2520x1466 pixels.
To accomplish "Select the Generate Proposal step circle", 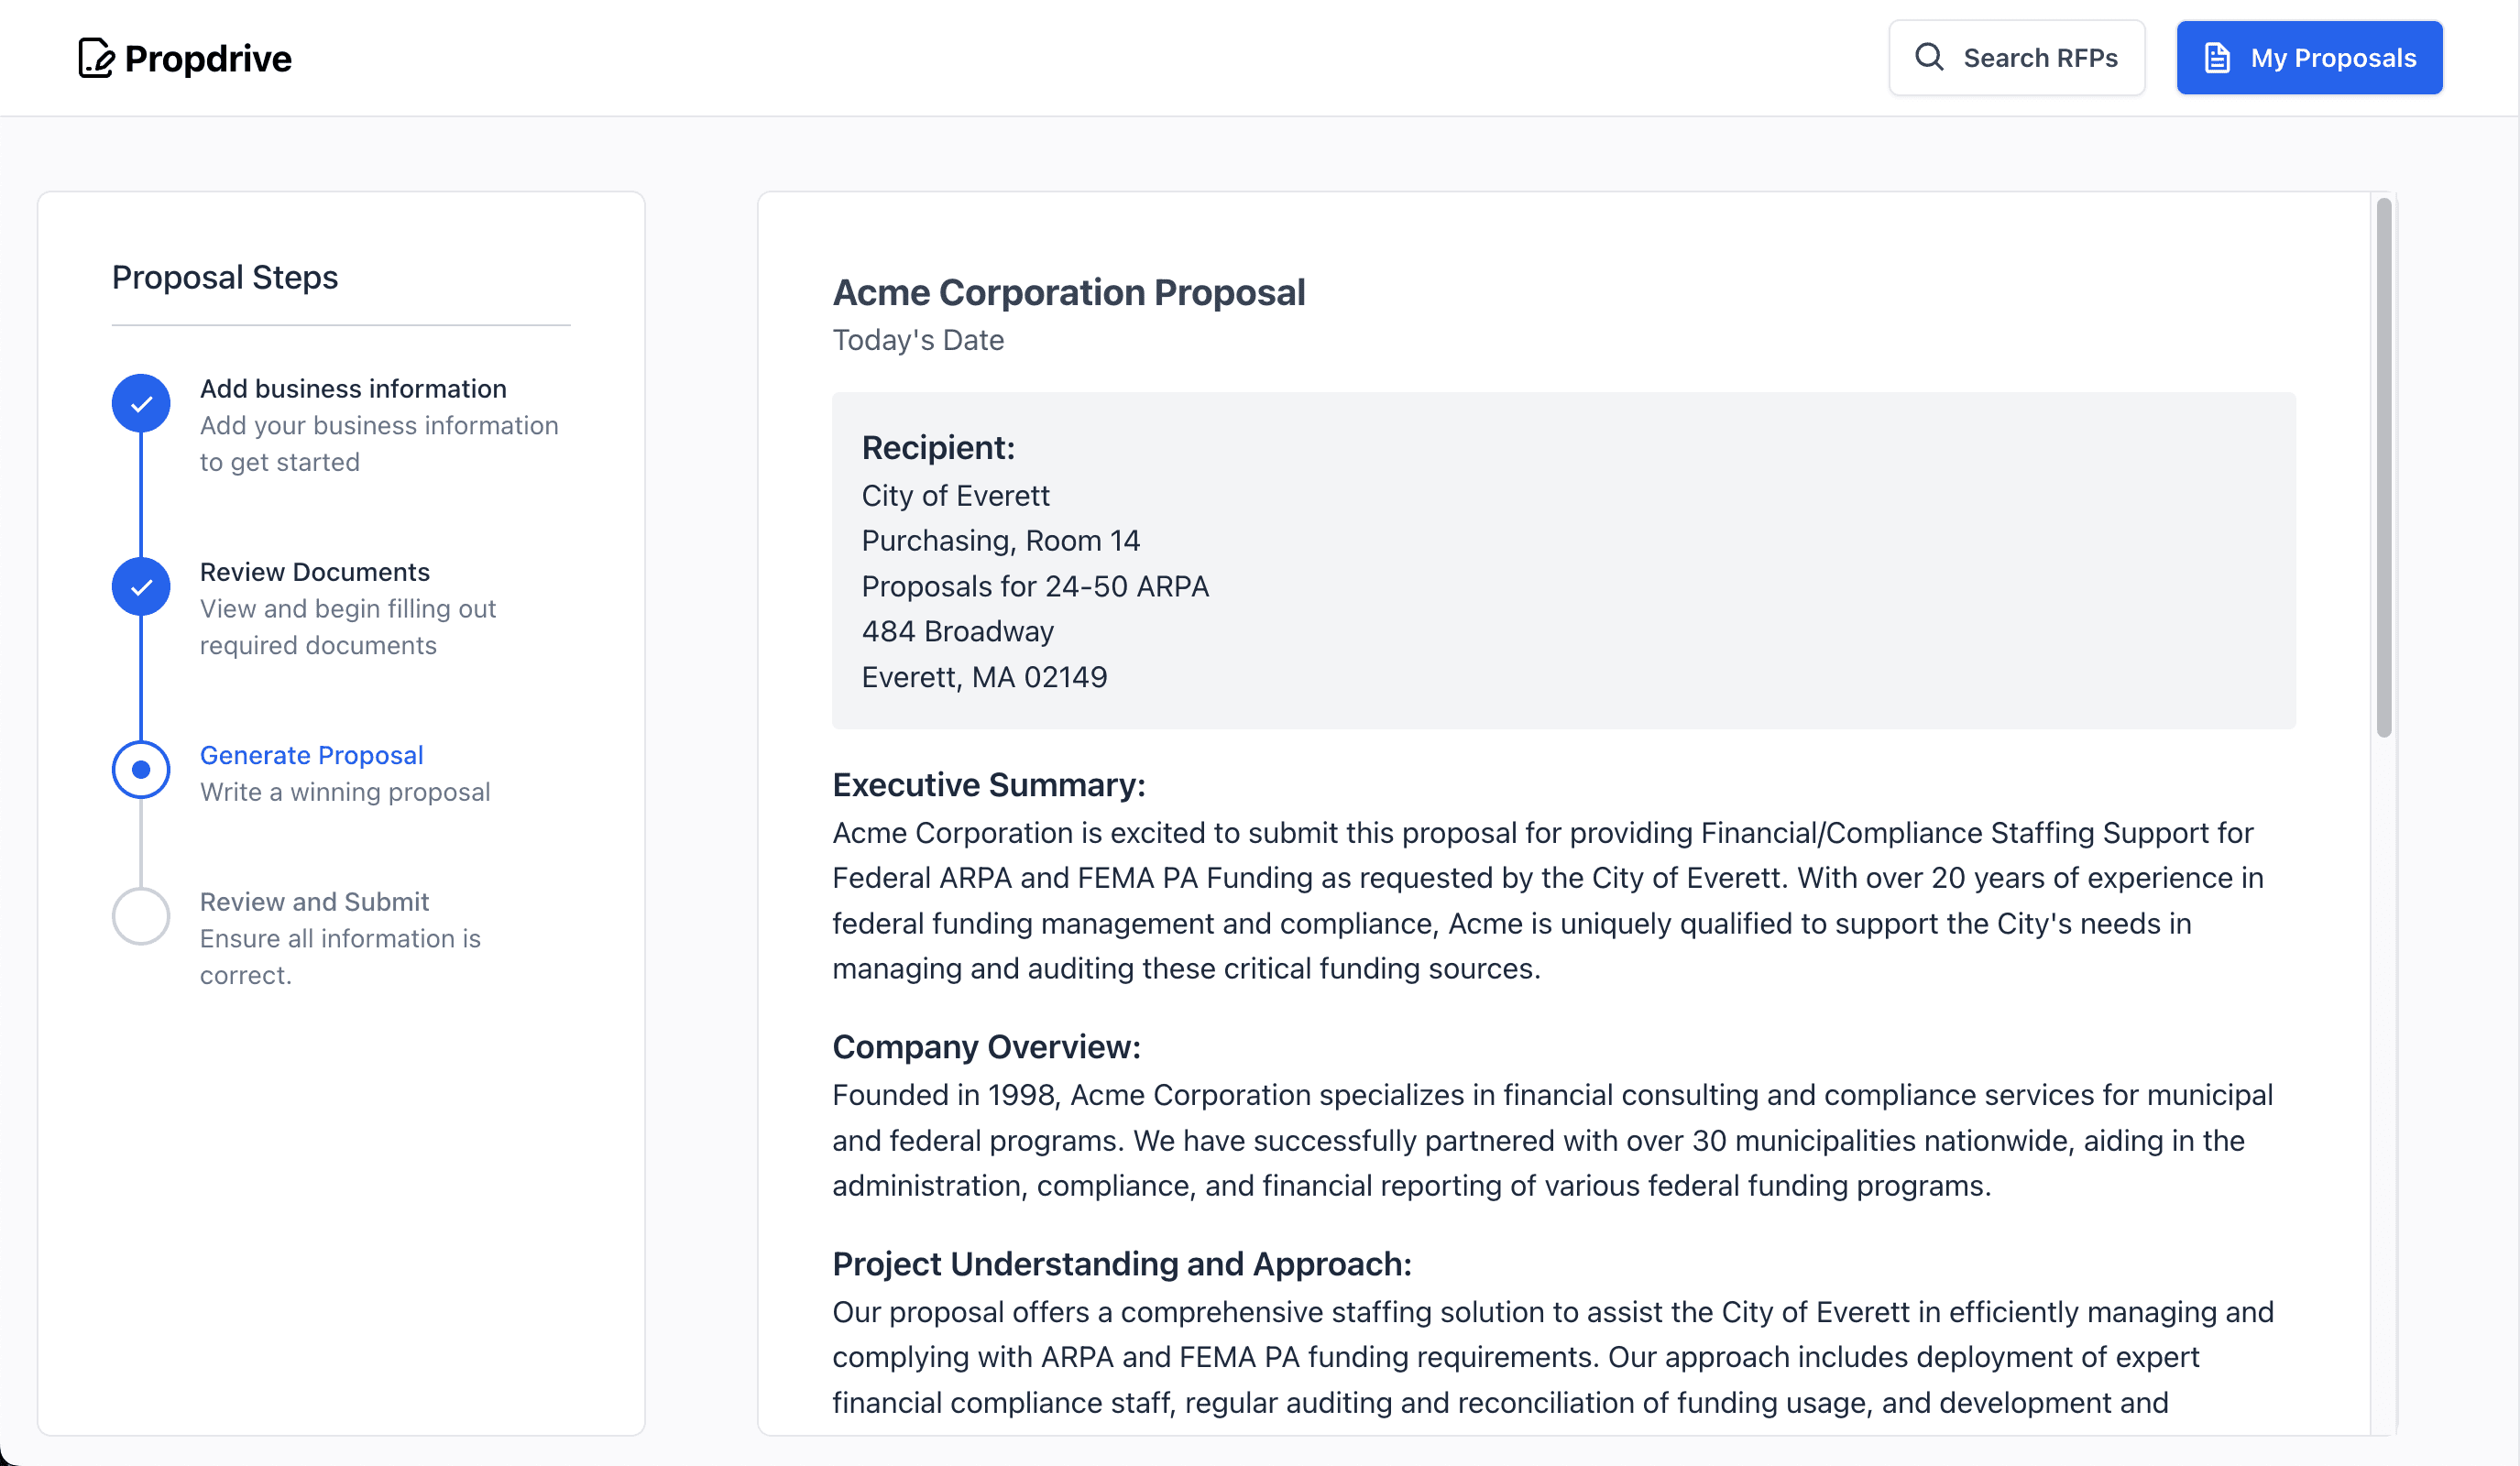I will tap(141, 770).
